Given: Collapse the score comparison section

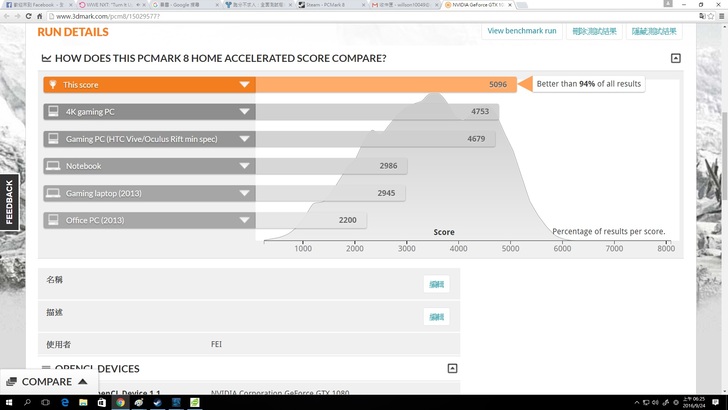Looking at the screenshot, I should click(x=676, y=58).
